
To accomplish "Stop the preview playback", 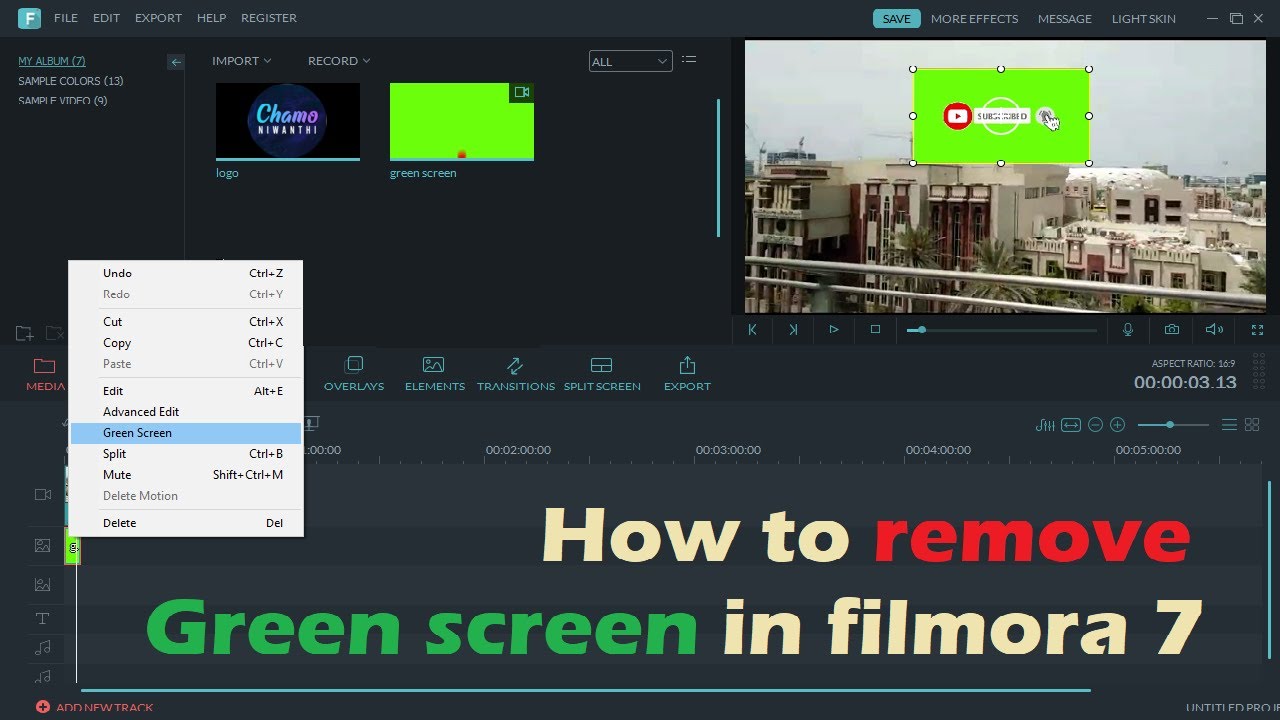I will coord(875,329).
